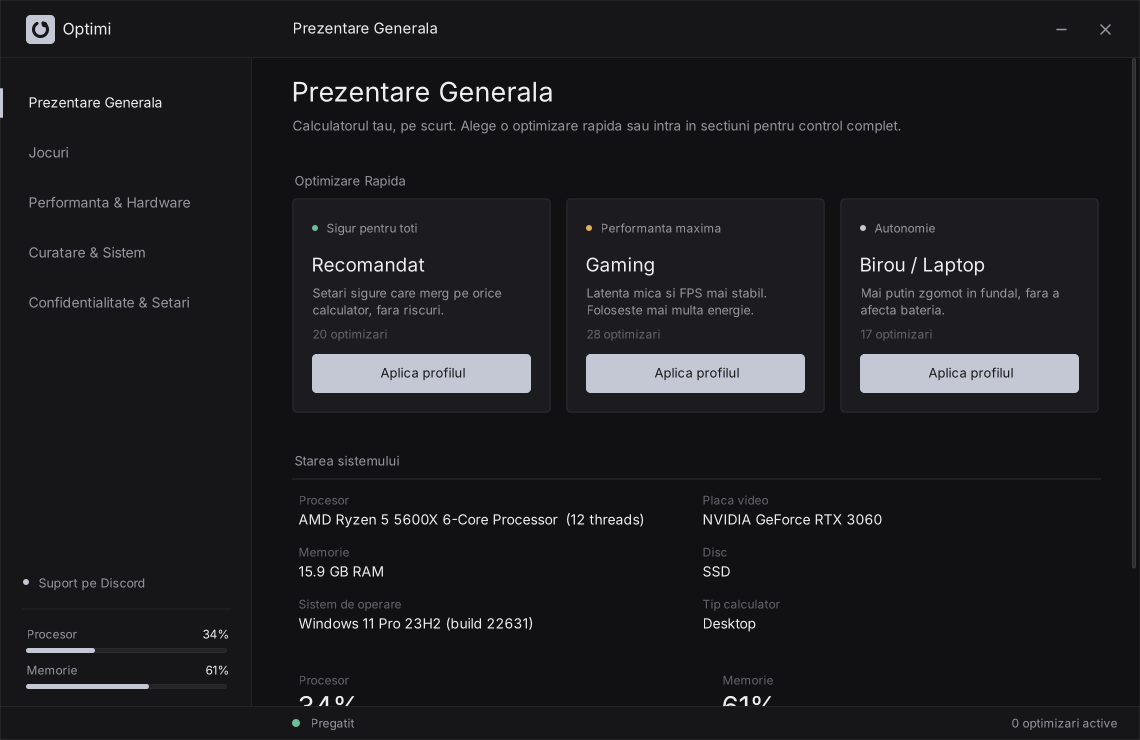Click the orange Performanta maxima dot

pos(589,228)
